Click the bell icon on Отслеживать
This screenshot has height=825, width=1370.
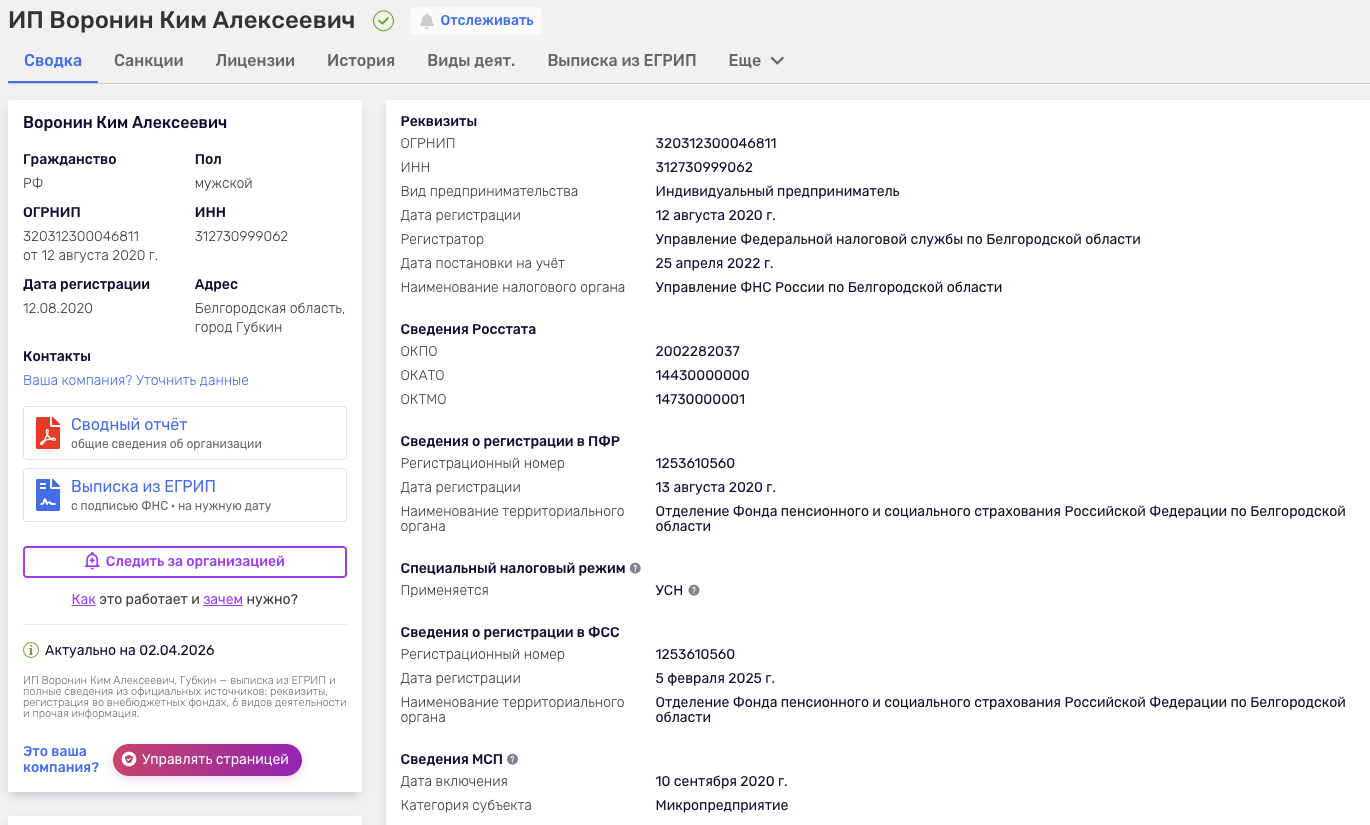pyautogui.click(x=427, y=20)
